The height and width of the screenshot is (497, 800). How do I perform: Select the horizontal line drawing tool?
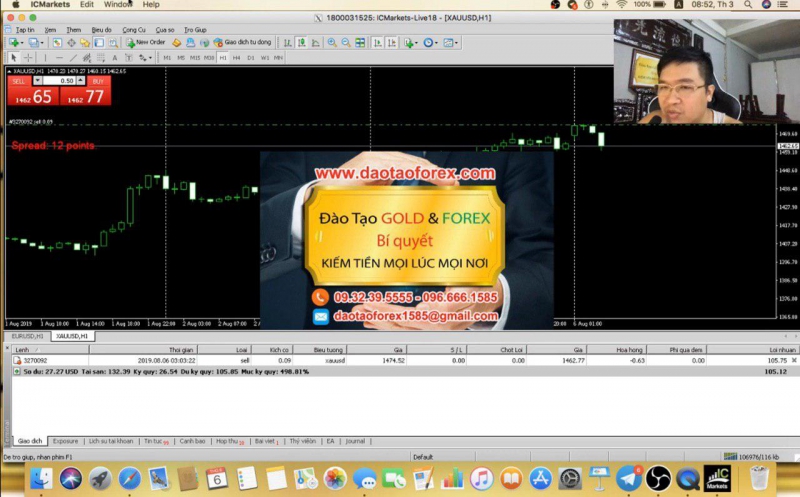click(59, 58)
